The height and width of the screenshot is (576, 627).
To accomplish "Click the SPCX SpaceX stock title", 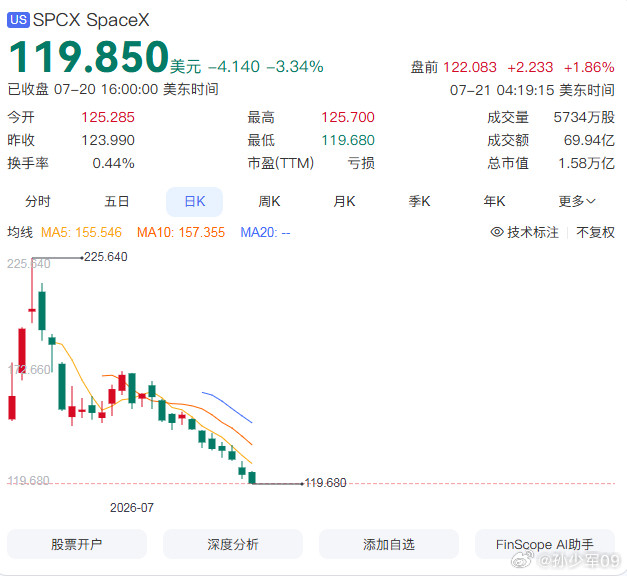I will (91, 20).
